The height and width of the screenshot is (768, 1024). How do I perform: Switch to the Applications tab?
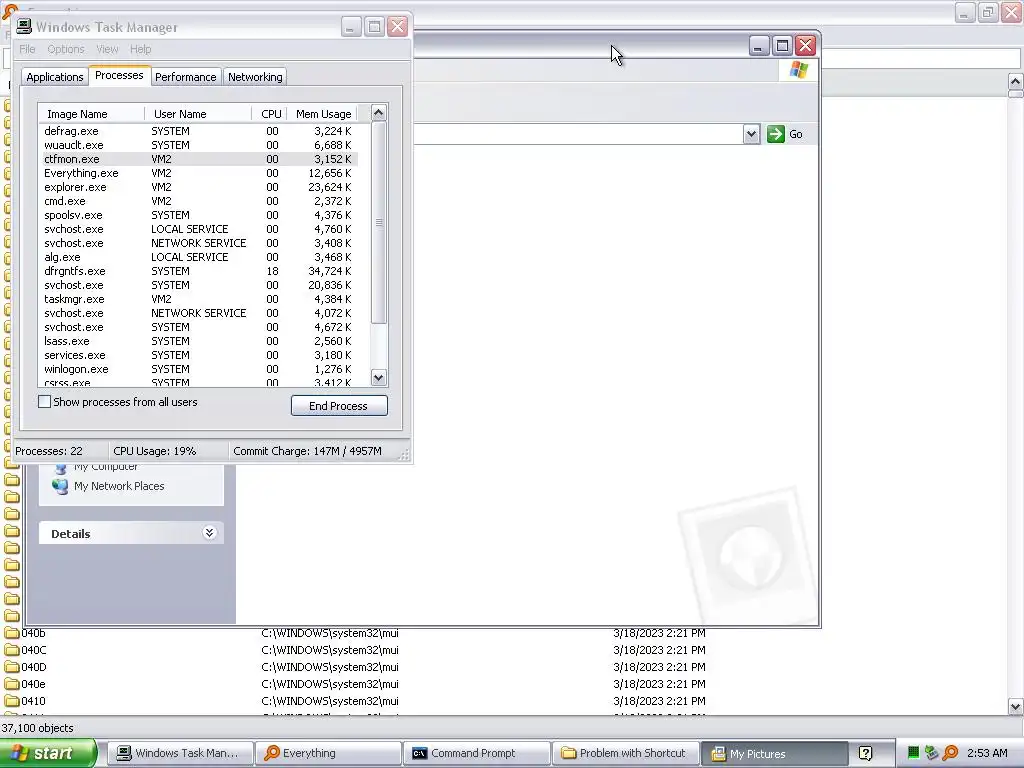55,77
